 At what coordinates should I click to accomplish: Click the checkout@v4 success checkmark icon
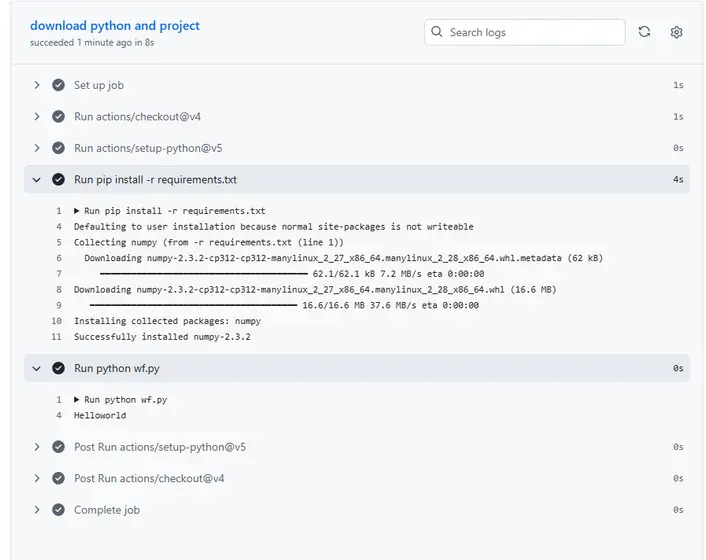click(59, 117)
